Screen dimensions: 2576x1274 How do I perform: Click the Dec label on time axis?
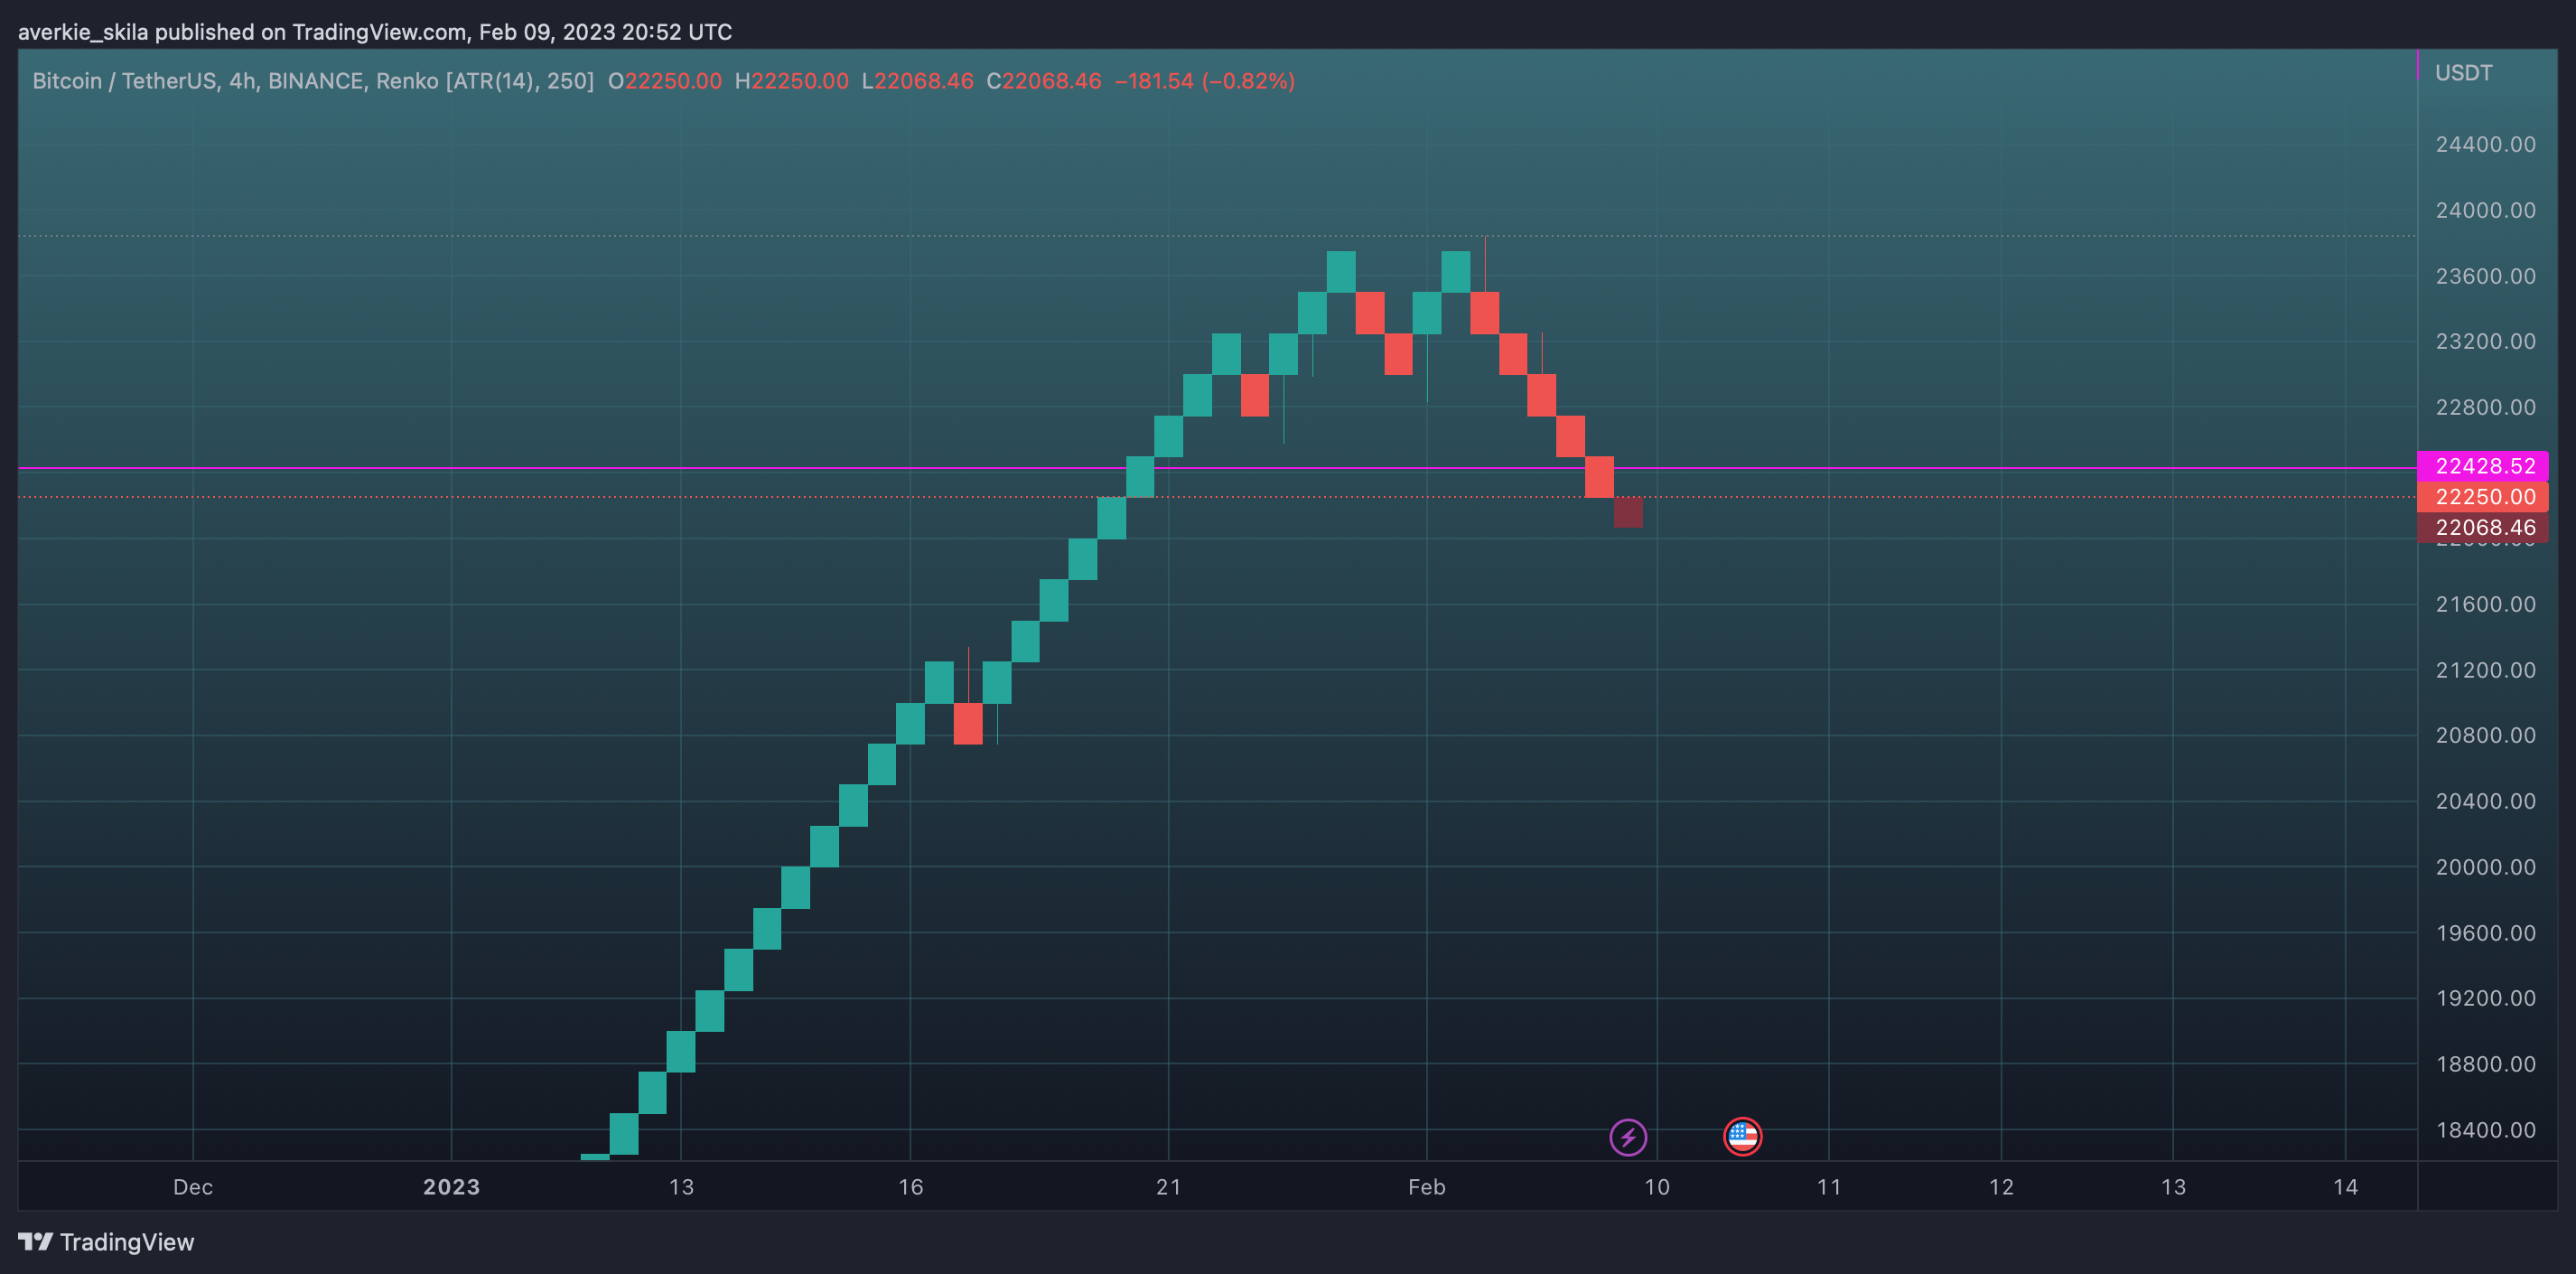tap(193, 1187)
